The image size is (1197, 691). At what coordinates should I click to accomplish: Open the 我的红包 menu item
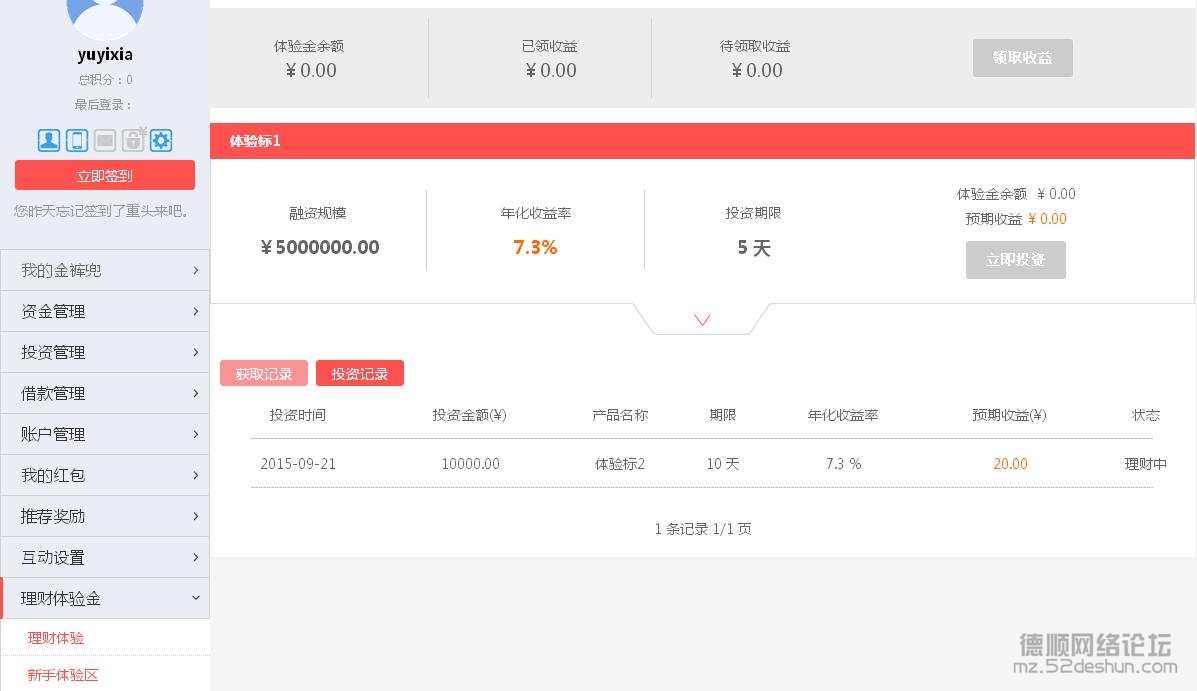(105, 475)
